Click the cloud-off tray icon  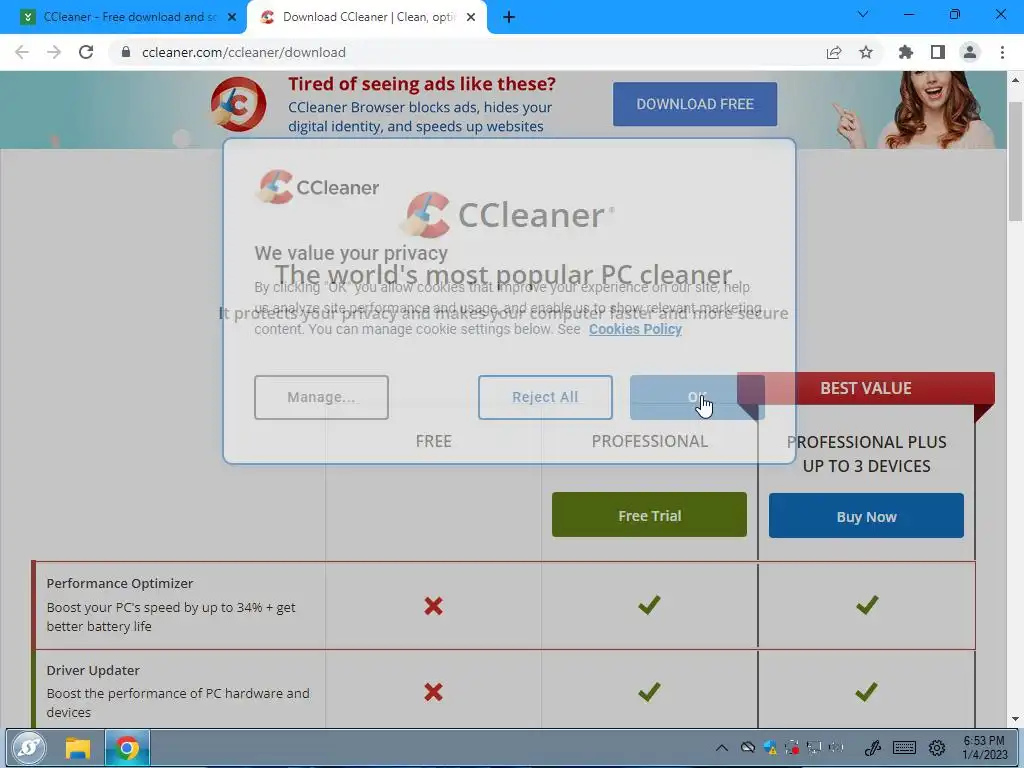(748, 747)
